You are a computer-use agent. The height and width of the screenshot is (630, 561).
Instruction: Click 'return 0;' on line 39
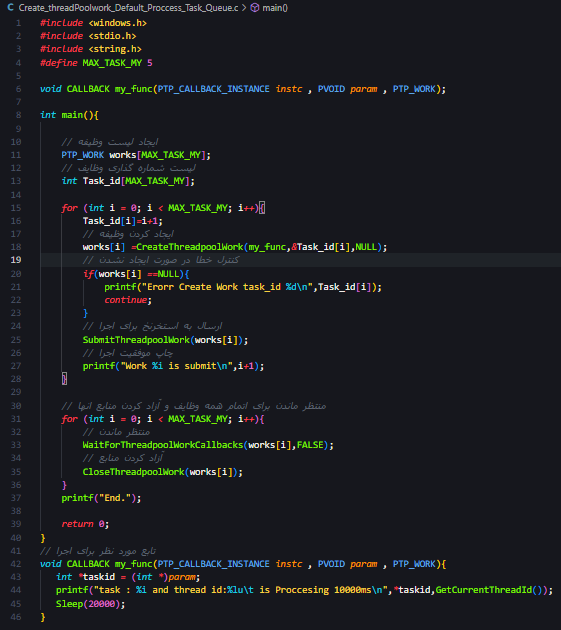85,524
